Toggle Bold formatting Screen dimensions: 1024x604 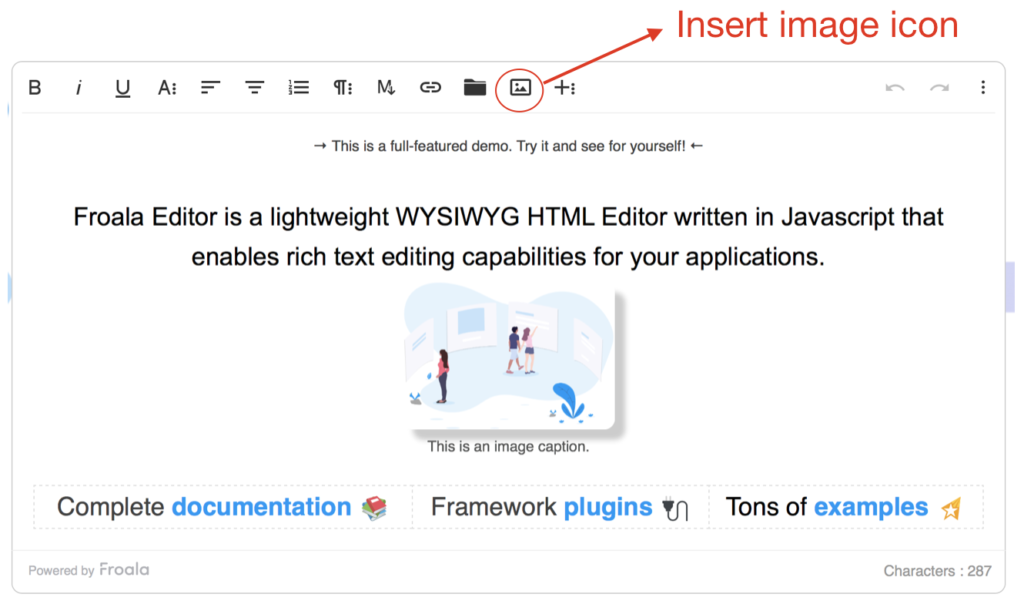tap(35, 87)
